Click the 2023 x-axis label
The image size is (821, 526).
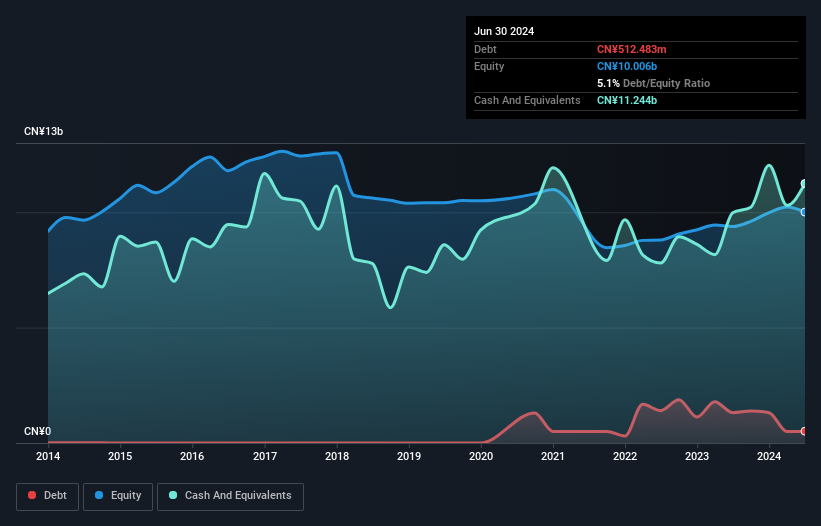[x=697, y=456]
